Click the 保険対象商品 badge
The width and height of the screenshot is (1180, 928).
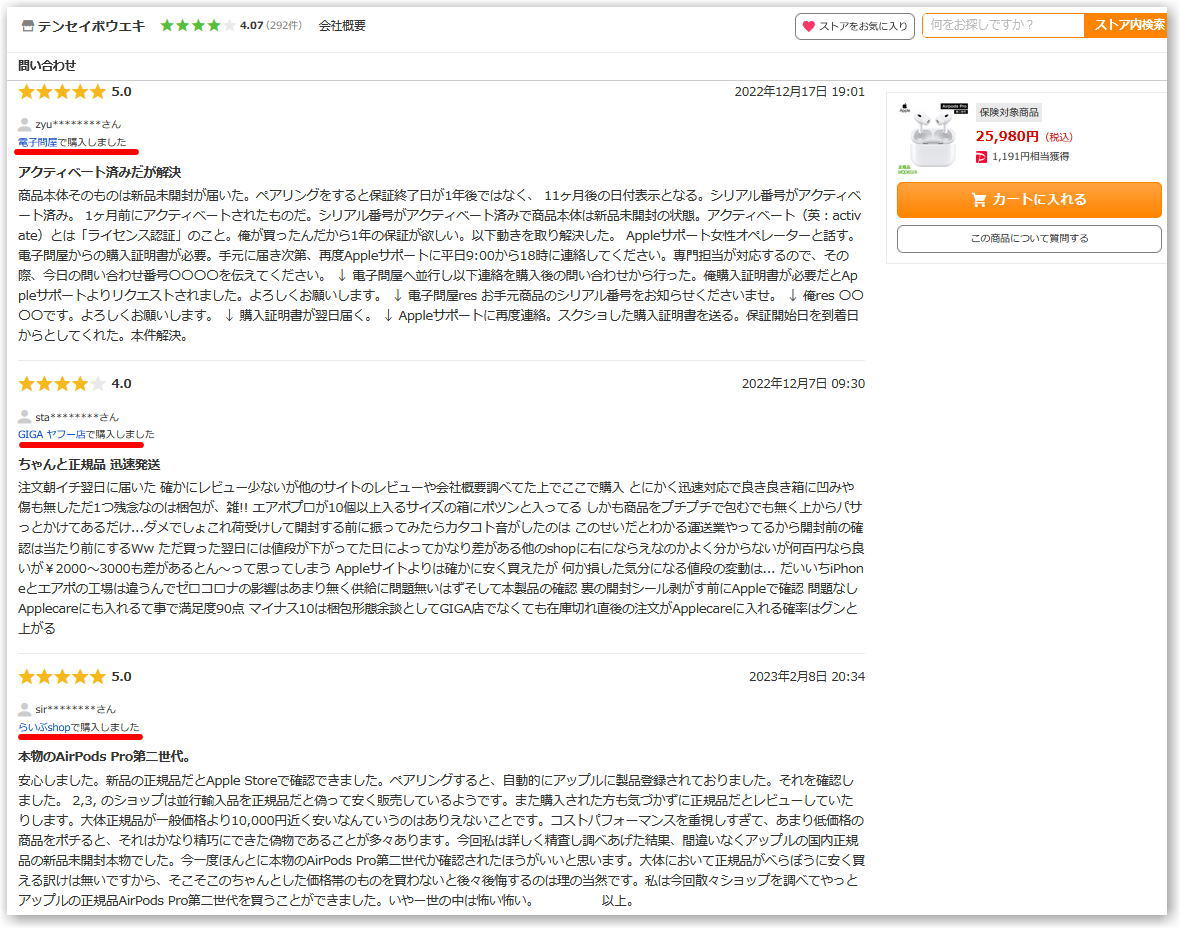1008,112
